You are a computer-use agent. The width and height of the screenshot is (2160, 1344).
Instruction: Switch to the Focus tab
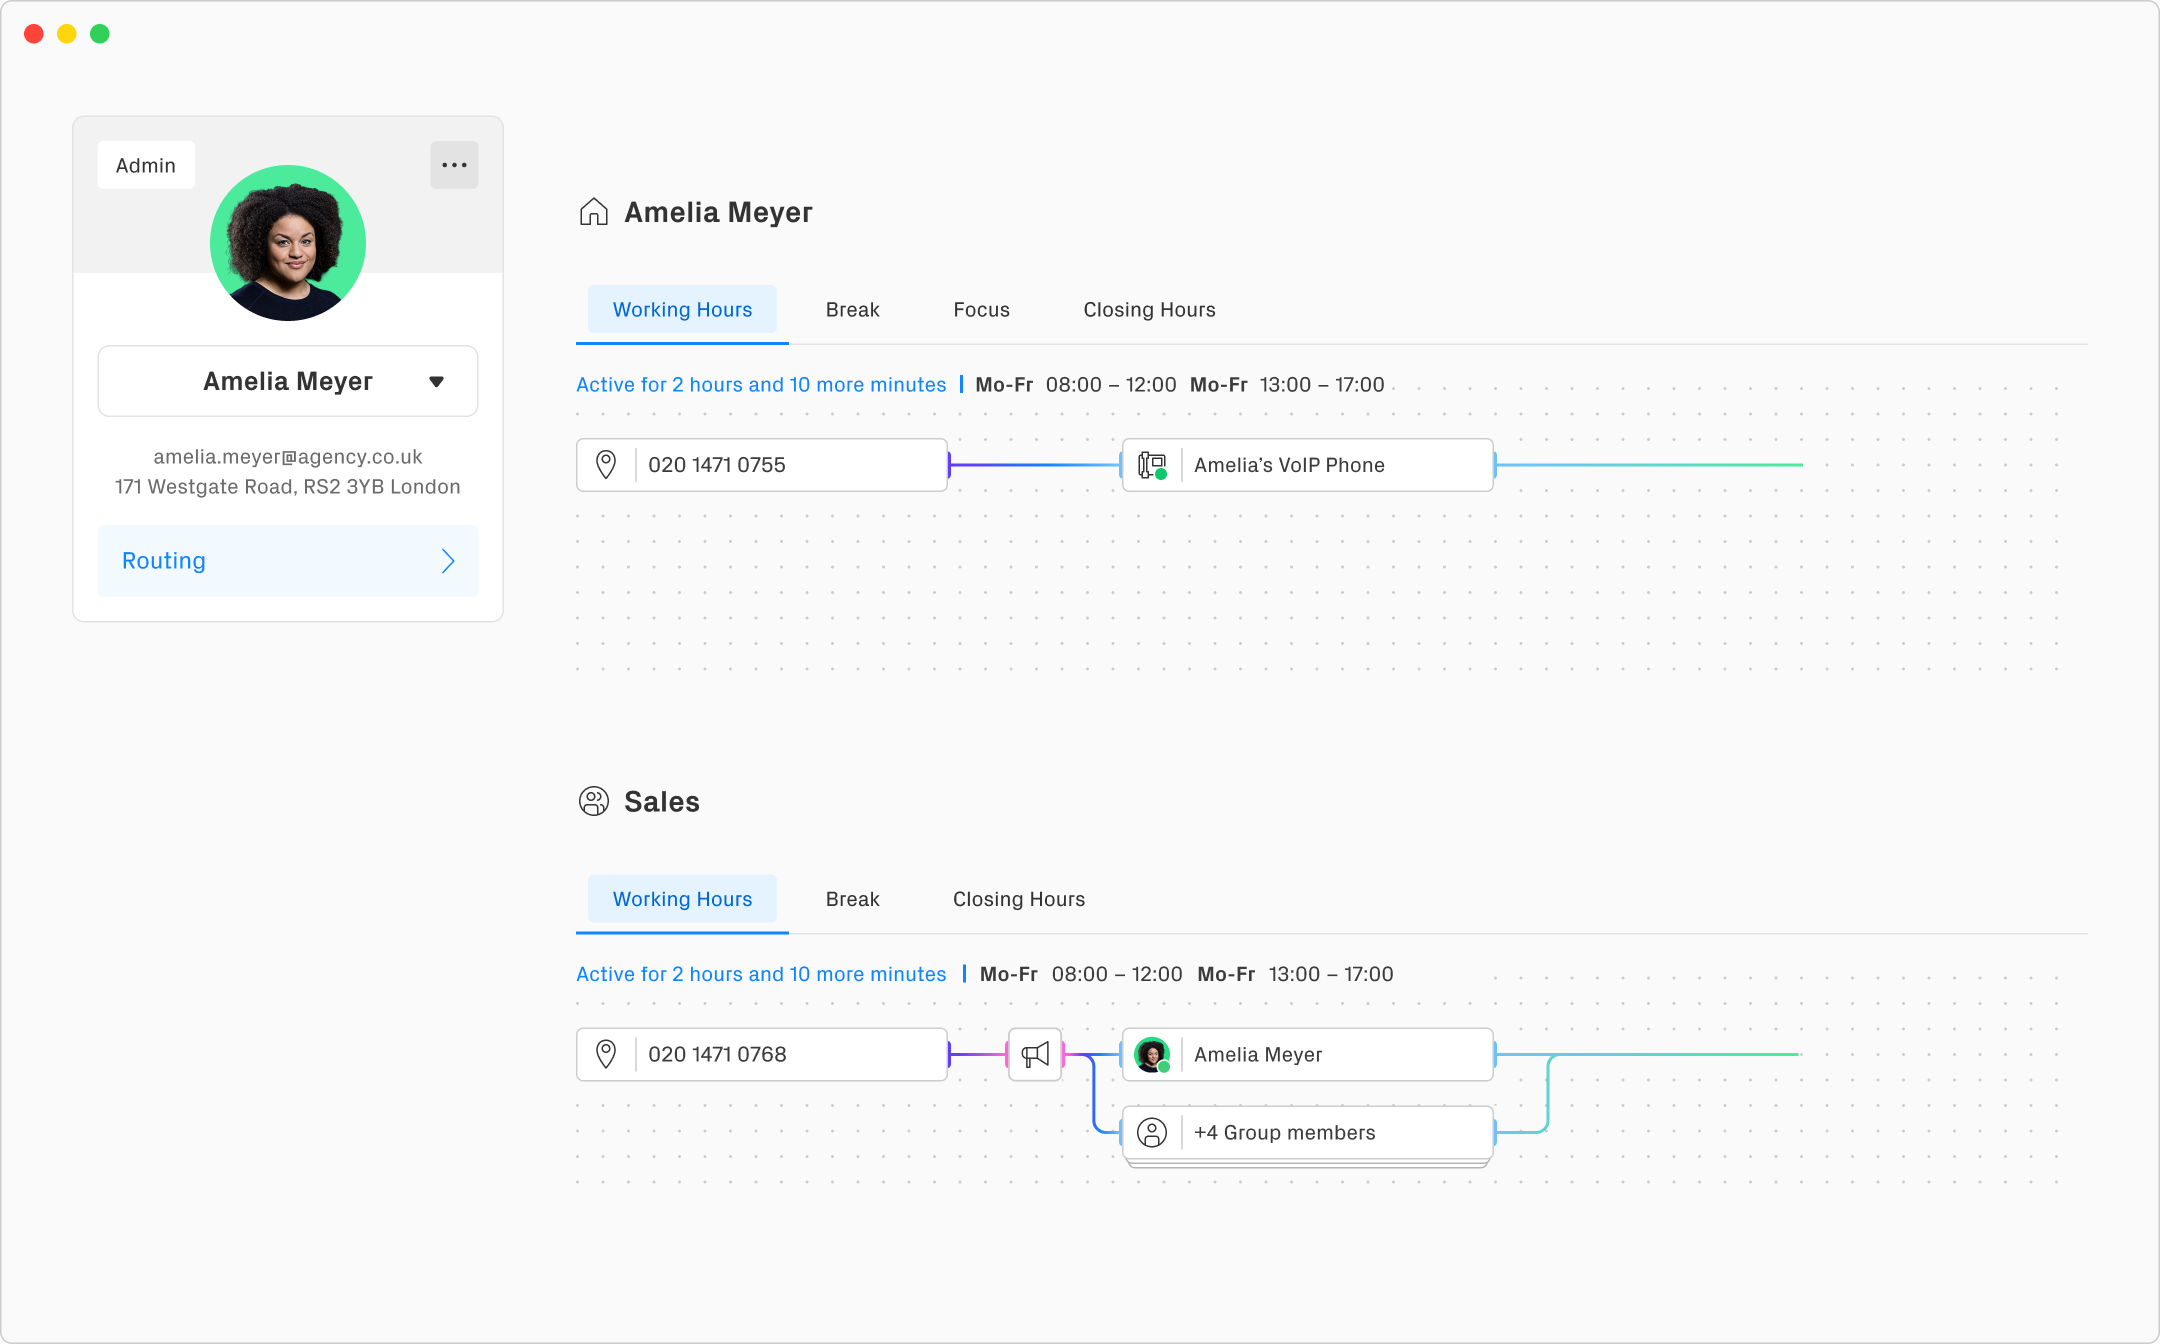(982, 310)
